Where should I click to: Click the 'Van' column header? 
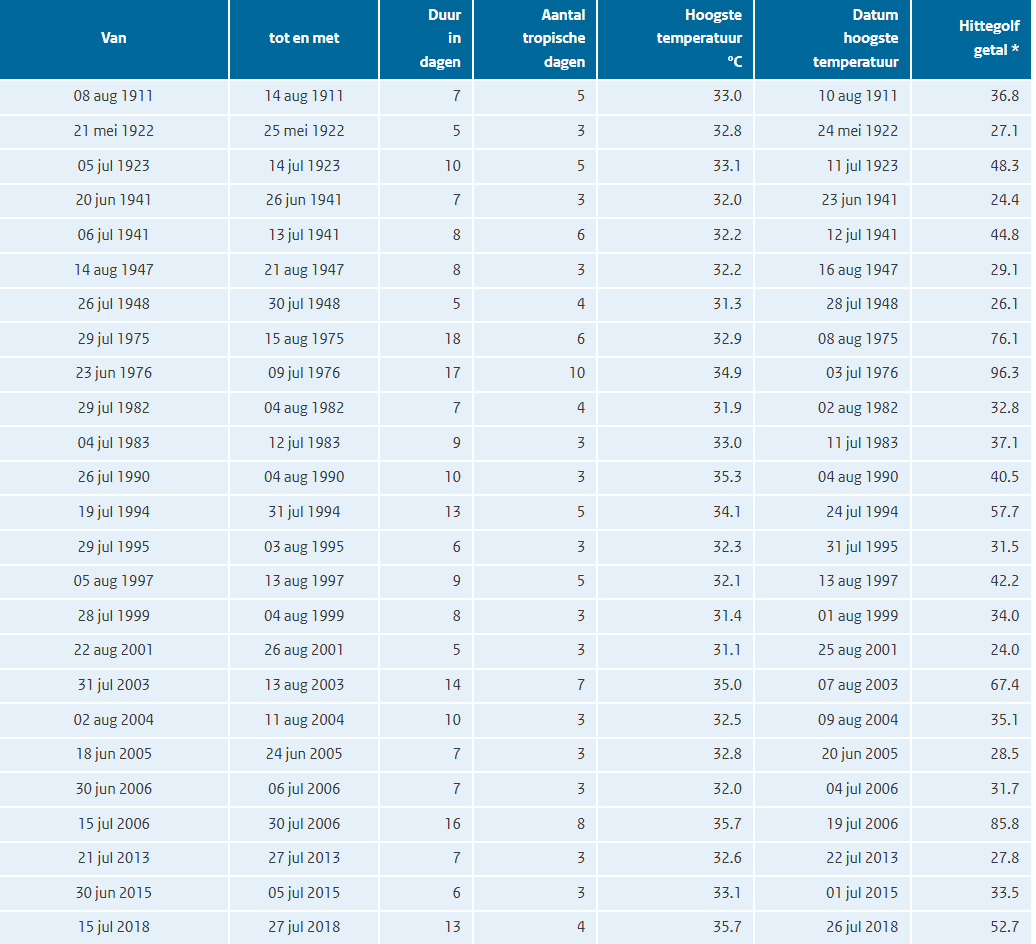tap(114, 38)
